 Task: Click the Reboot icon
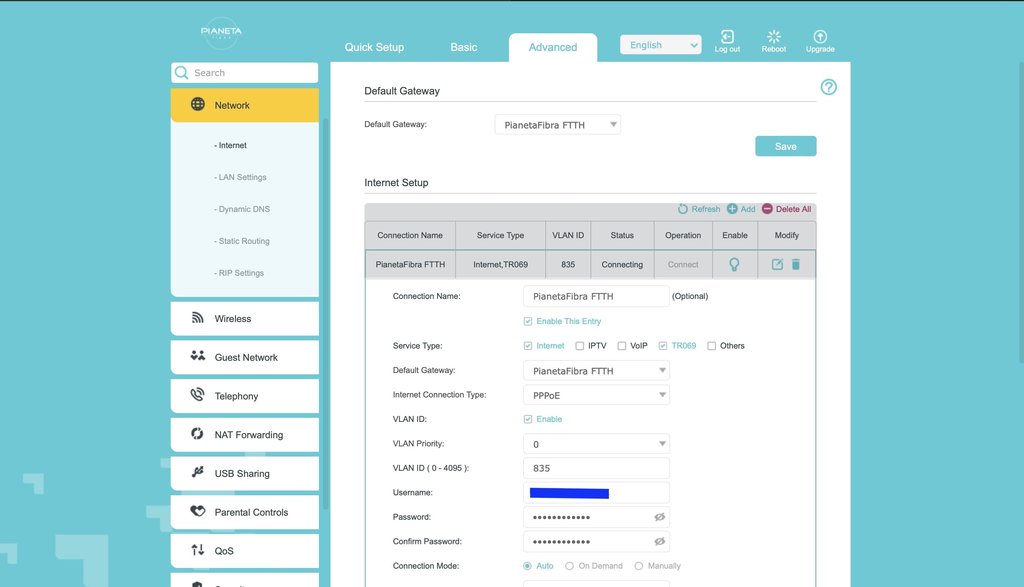pos(774,37)
